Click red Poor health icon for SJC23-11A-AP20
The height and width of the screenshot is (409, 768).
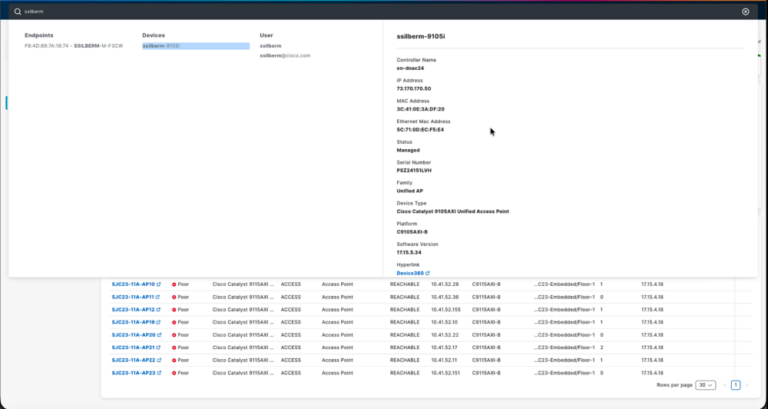pyautogui.click(x=174, y=336)
